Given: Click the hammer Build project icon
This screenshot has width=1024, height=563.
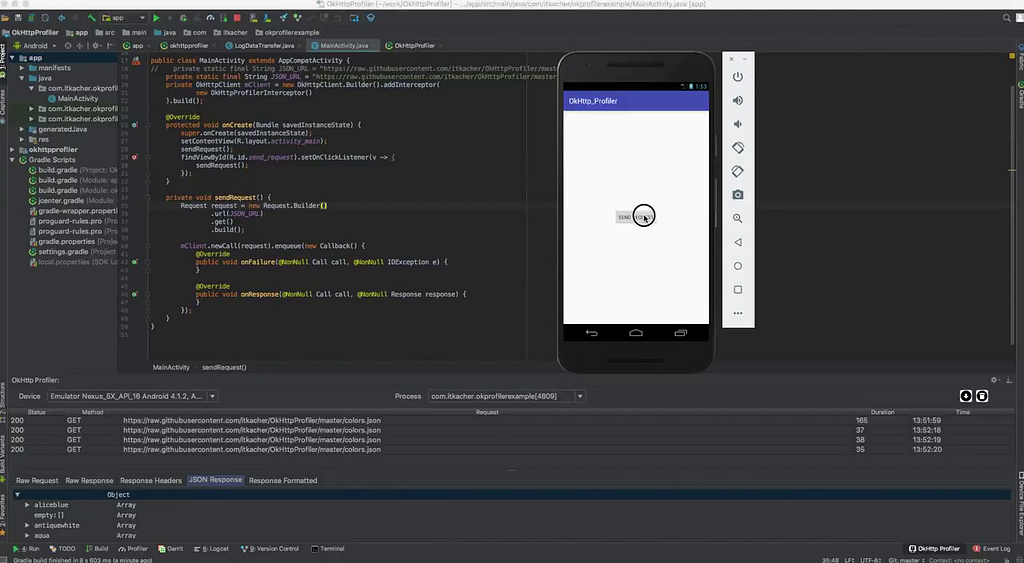Looking at the screenshot, I should tap(91, 18).
